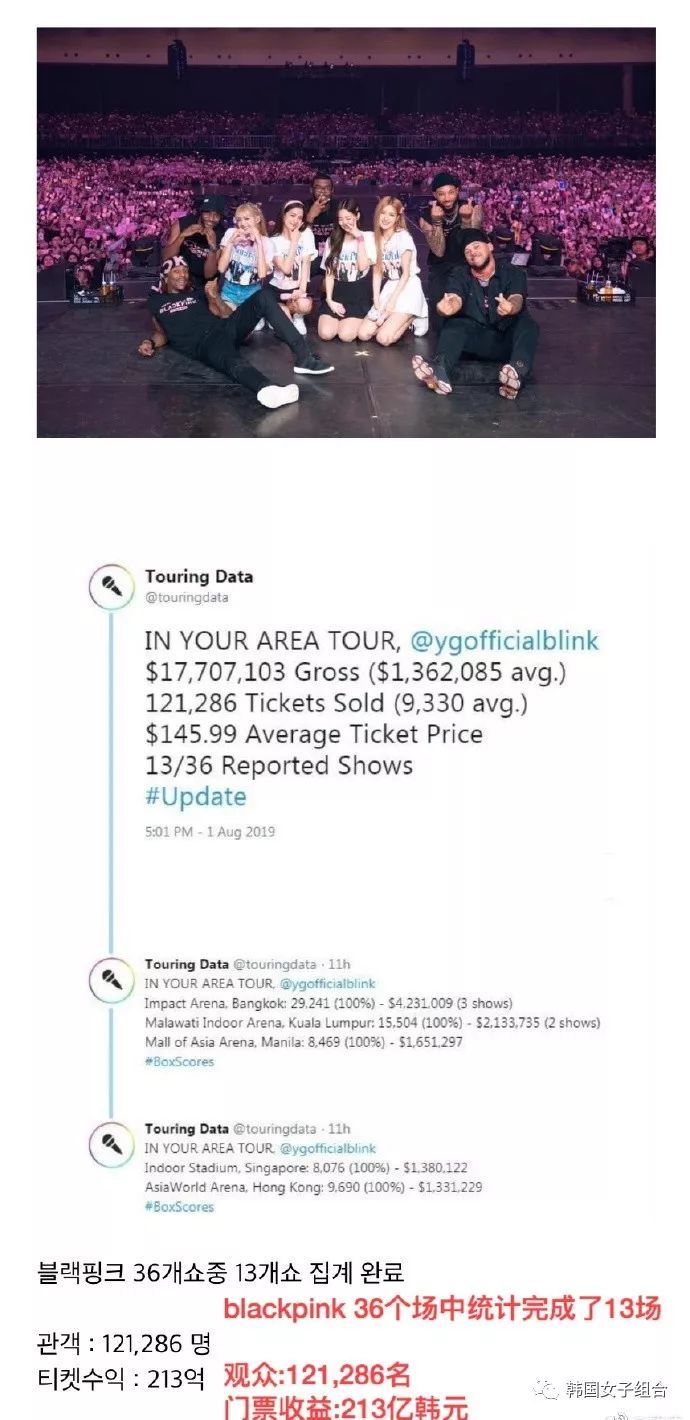Open the 5:01 PM - 1 Aug 2019 timestamp
This screenshot has width=690, height=1420.
coord(210,832)
